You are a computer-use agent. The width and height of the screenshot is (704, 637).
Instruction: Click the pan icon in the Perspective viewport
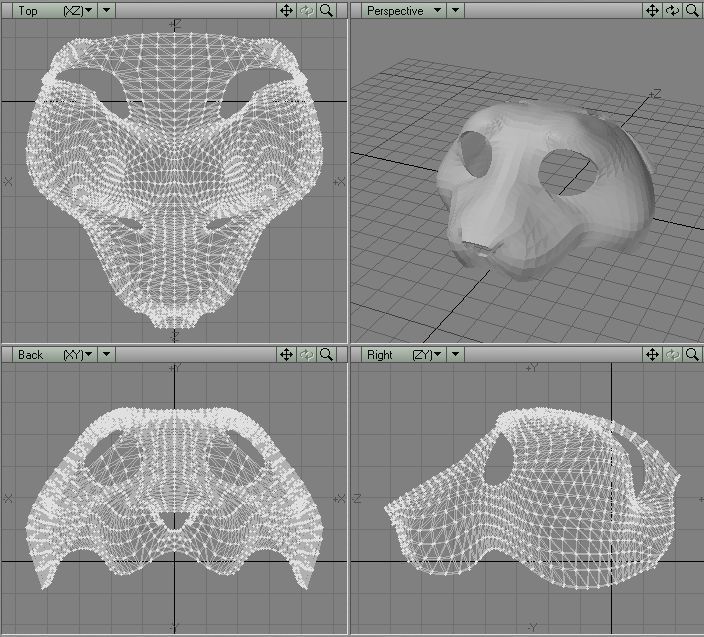point(652,11)
